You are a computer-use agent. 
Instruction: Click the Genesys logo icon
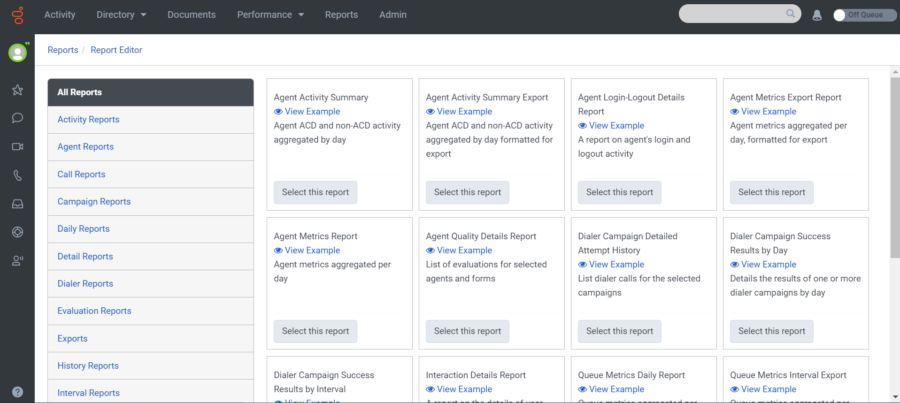tap(18, 14)
